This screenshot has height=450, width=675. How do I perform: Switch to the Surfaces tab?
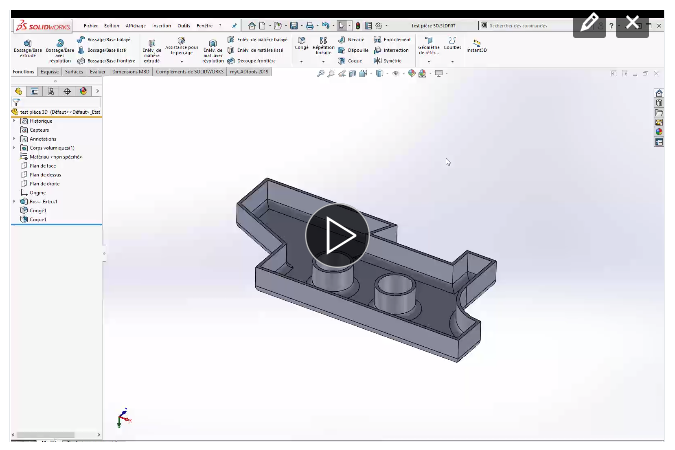coord(74,72)
